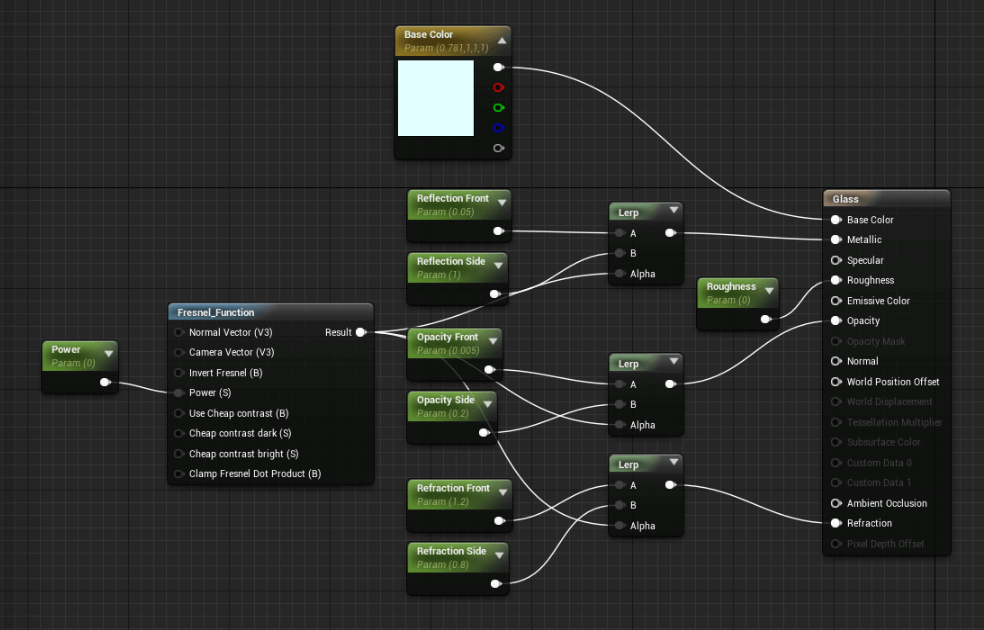Click the Fresnel Normal Vector input pin
The width and height of the screenshot is (984, 630).
(x=179, y=333)
